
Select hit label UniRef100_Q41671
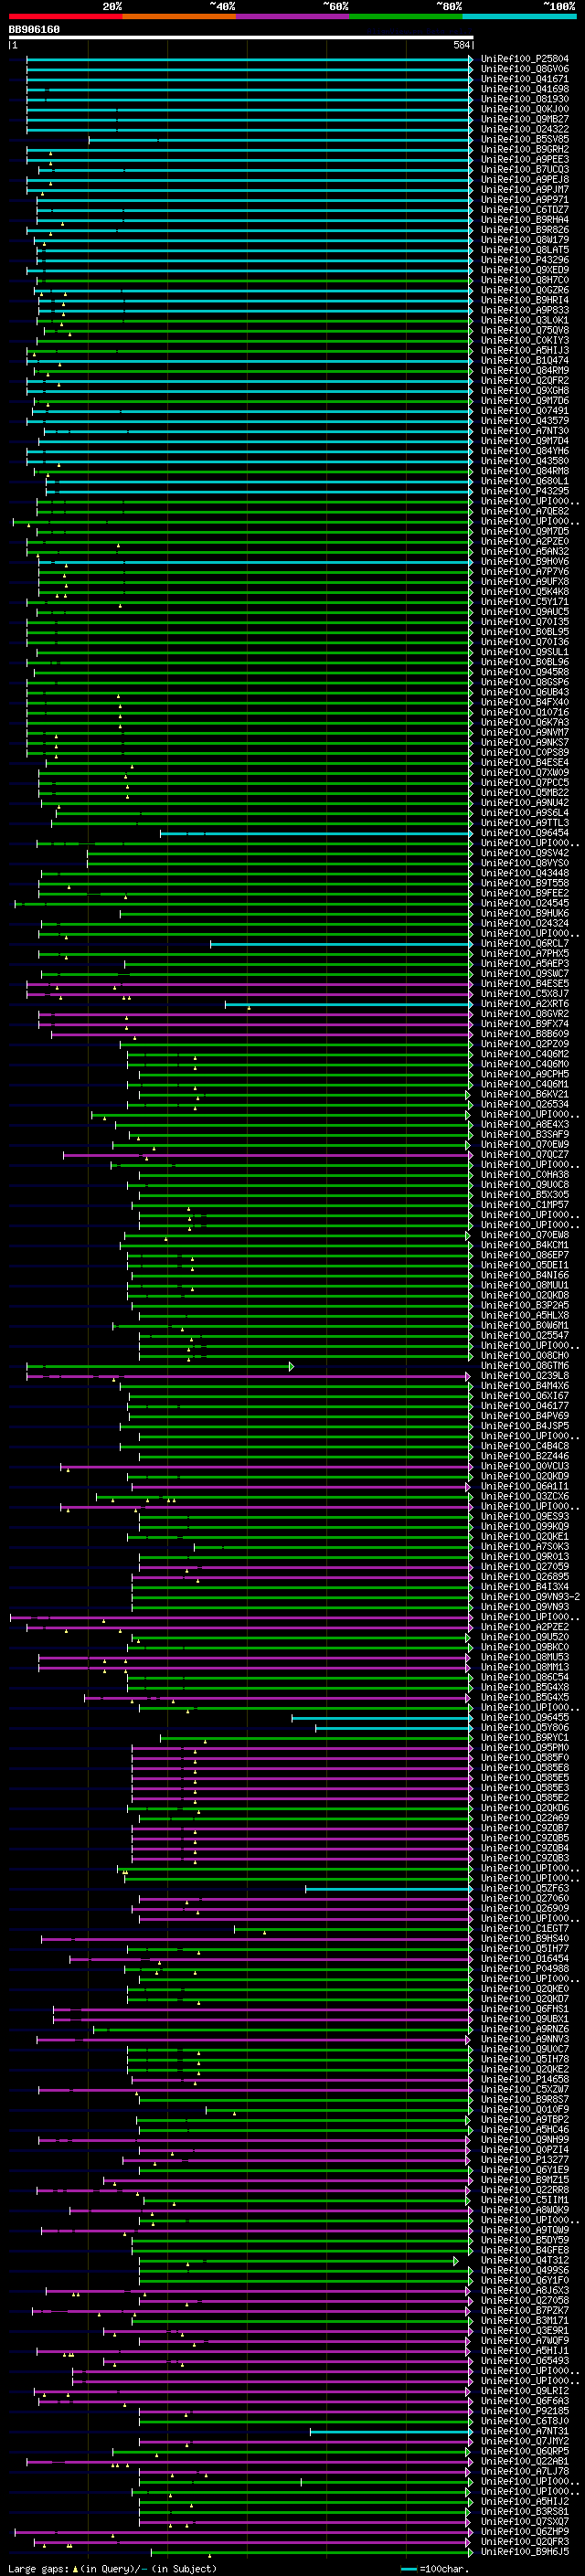click(x=525, y=79)
